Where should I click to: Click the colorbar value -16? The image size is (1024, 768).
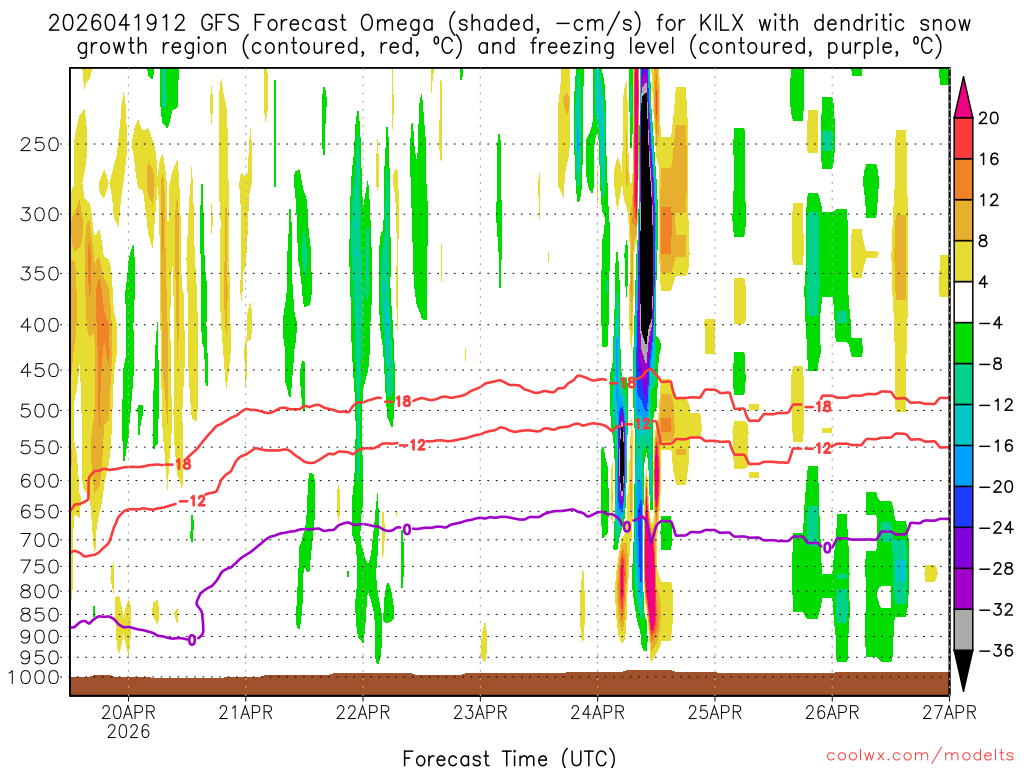(996, 445)
